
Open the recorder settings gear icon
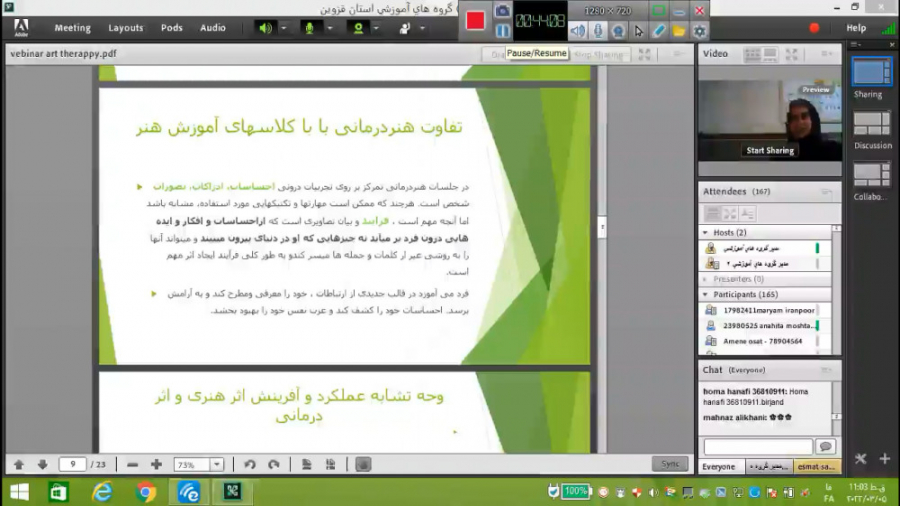point(699,31)
